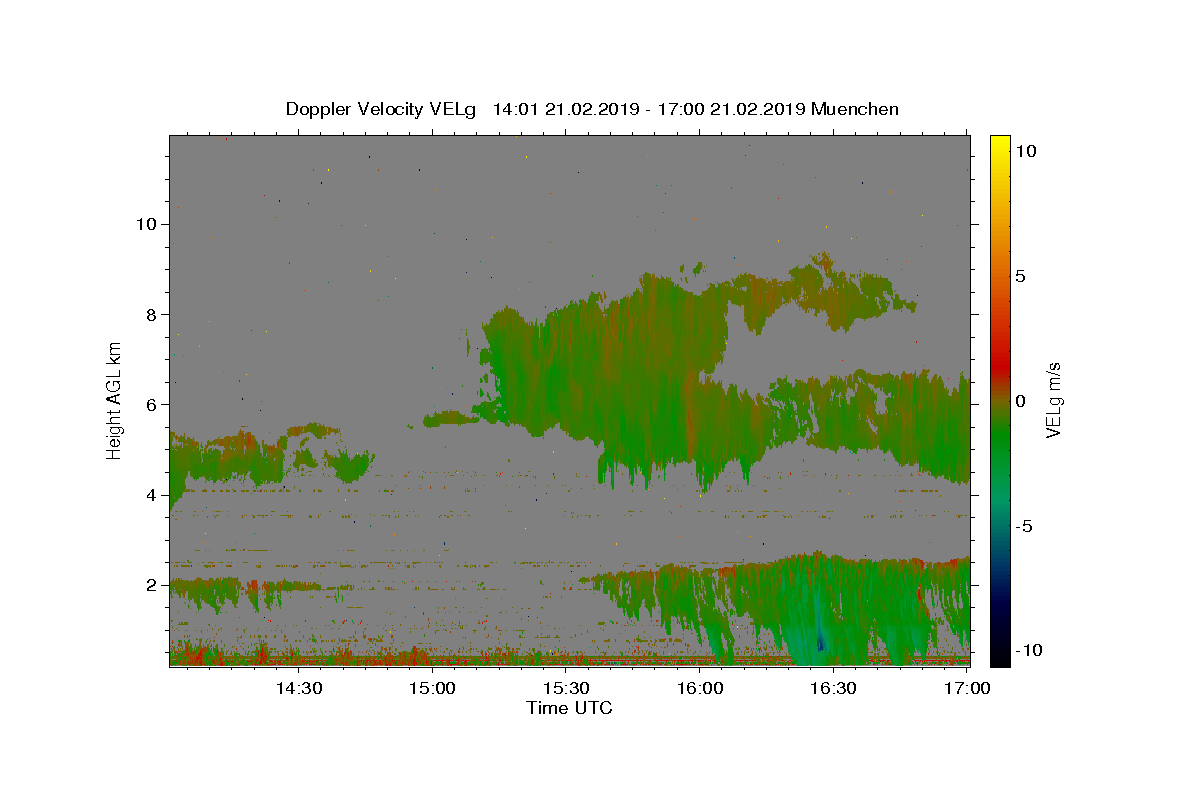1200x800 pixels.
Task: Click the "VELg m/s" colorbar label
Action: click(1054, 400)
